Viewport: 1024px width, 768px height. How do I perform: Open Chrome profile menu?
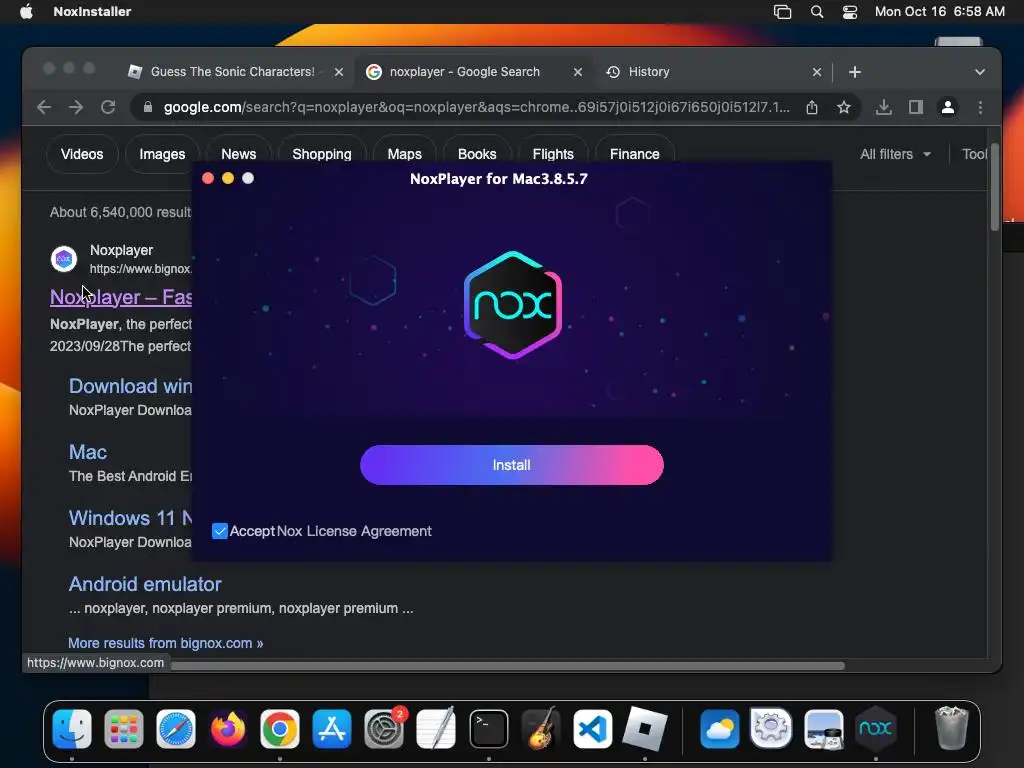point(948,107)
